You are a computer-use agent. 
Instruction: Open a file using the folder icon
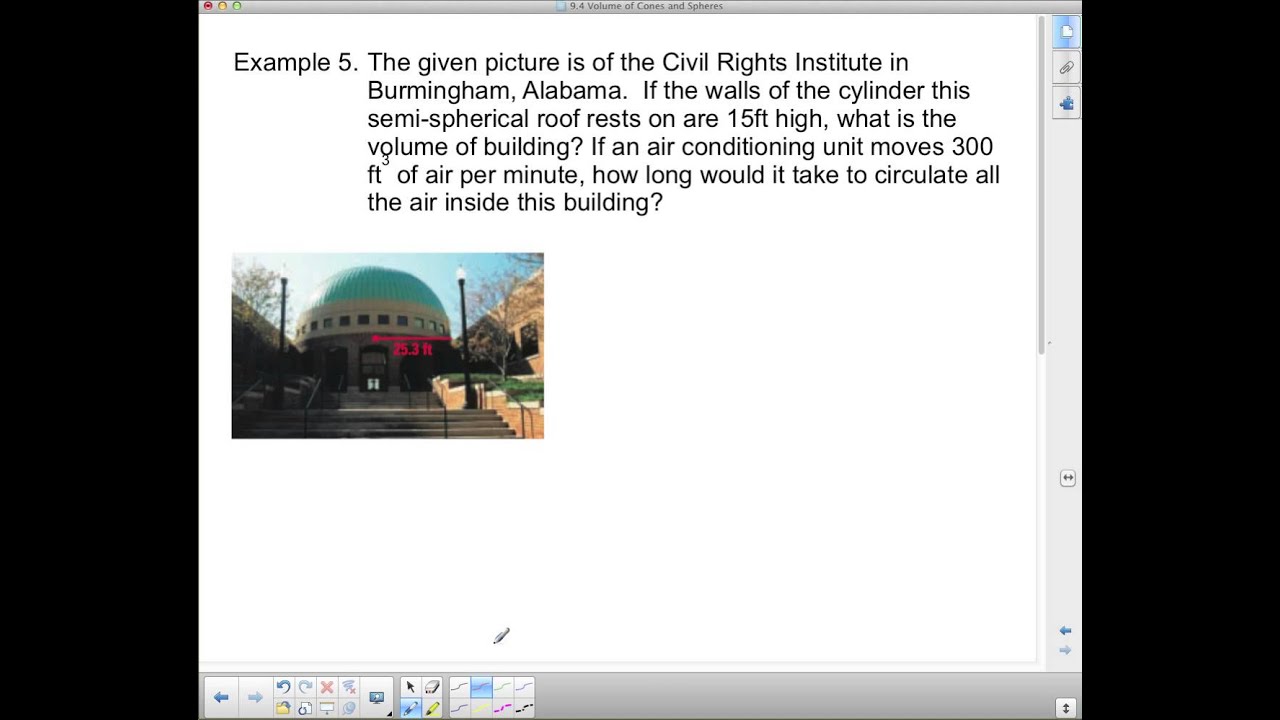[x=283, y=708]
